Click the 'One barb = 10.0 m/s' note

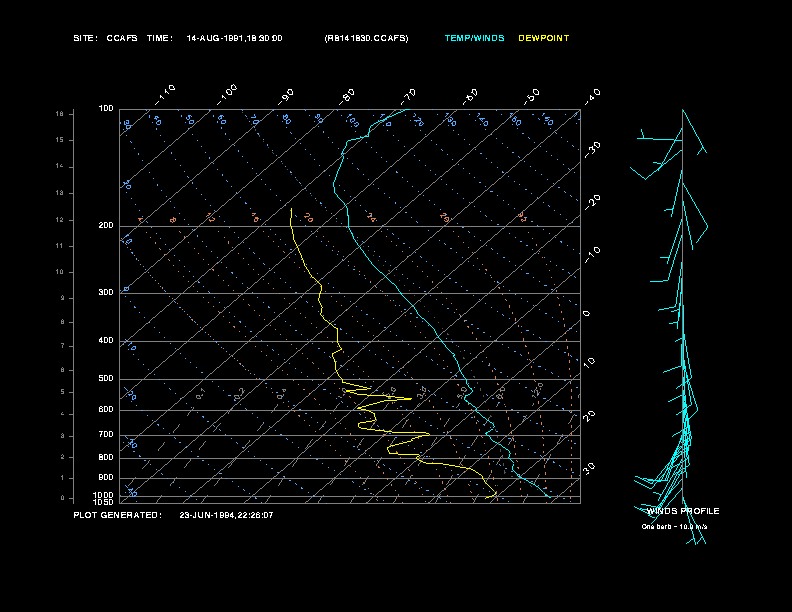(x=674, y=527)
